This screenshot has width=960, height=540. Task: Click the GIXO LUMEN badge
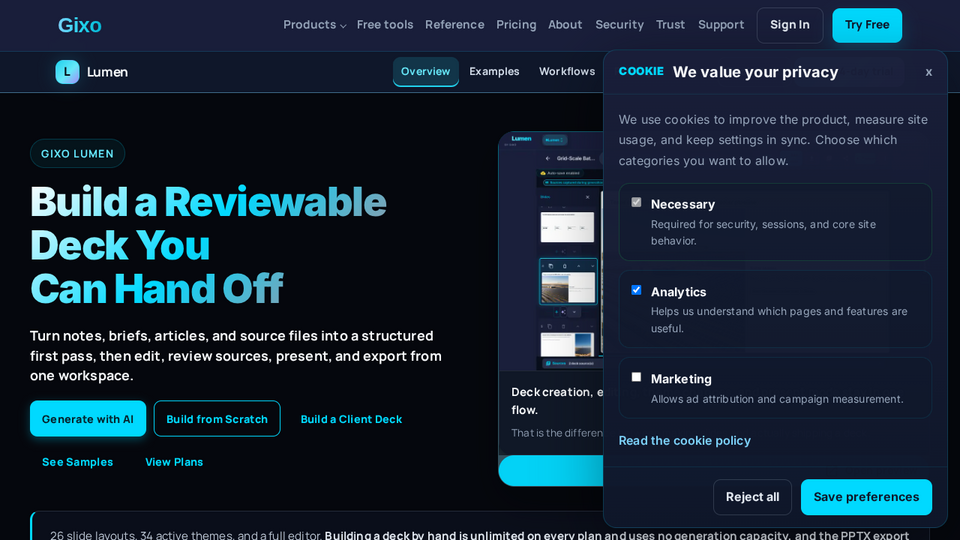(77, 154)
